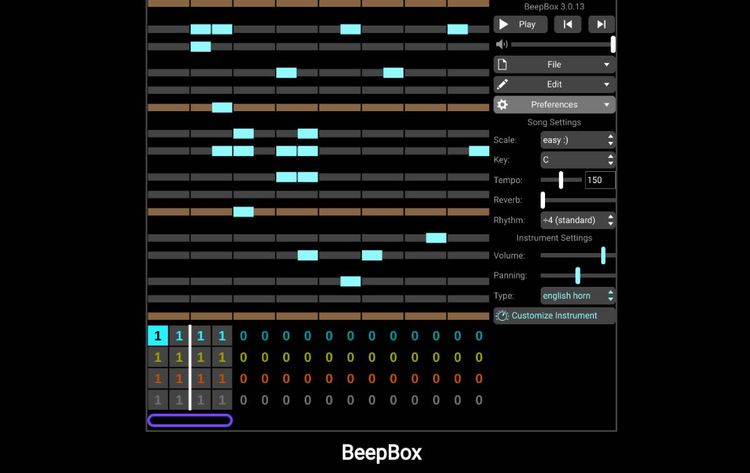Click the speaker volume icon
Viewport: 750px width, 473px height.
point(501,44)
